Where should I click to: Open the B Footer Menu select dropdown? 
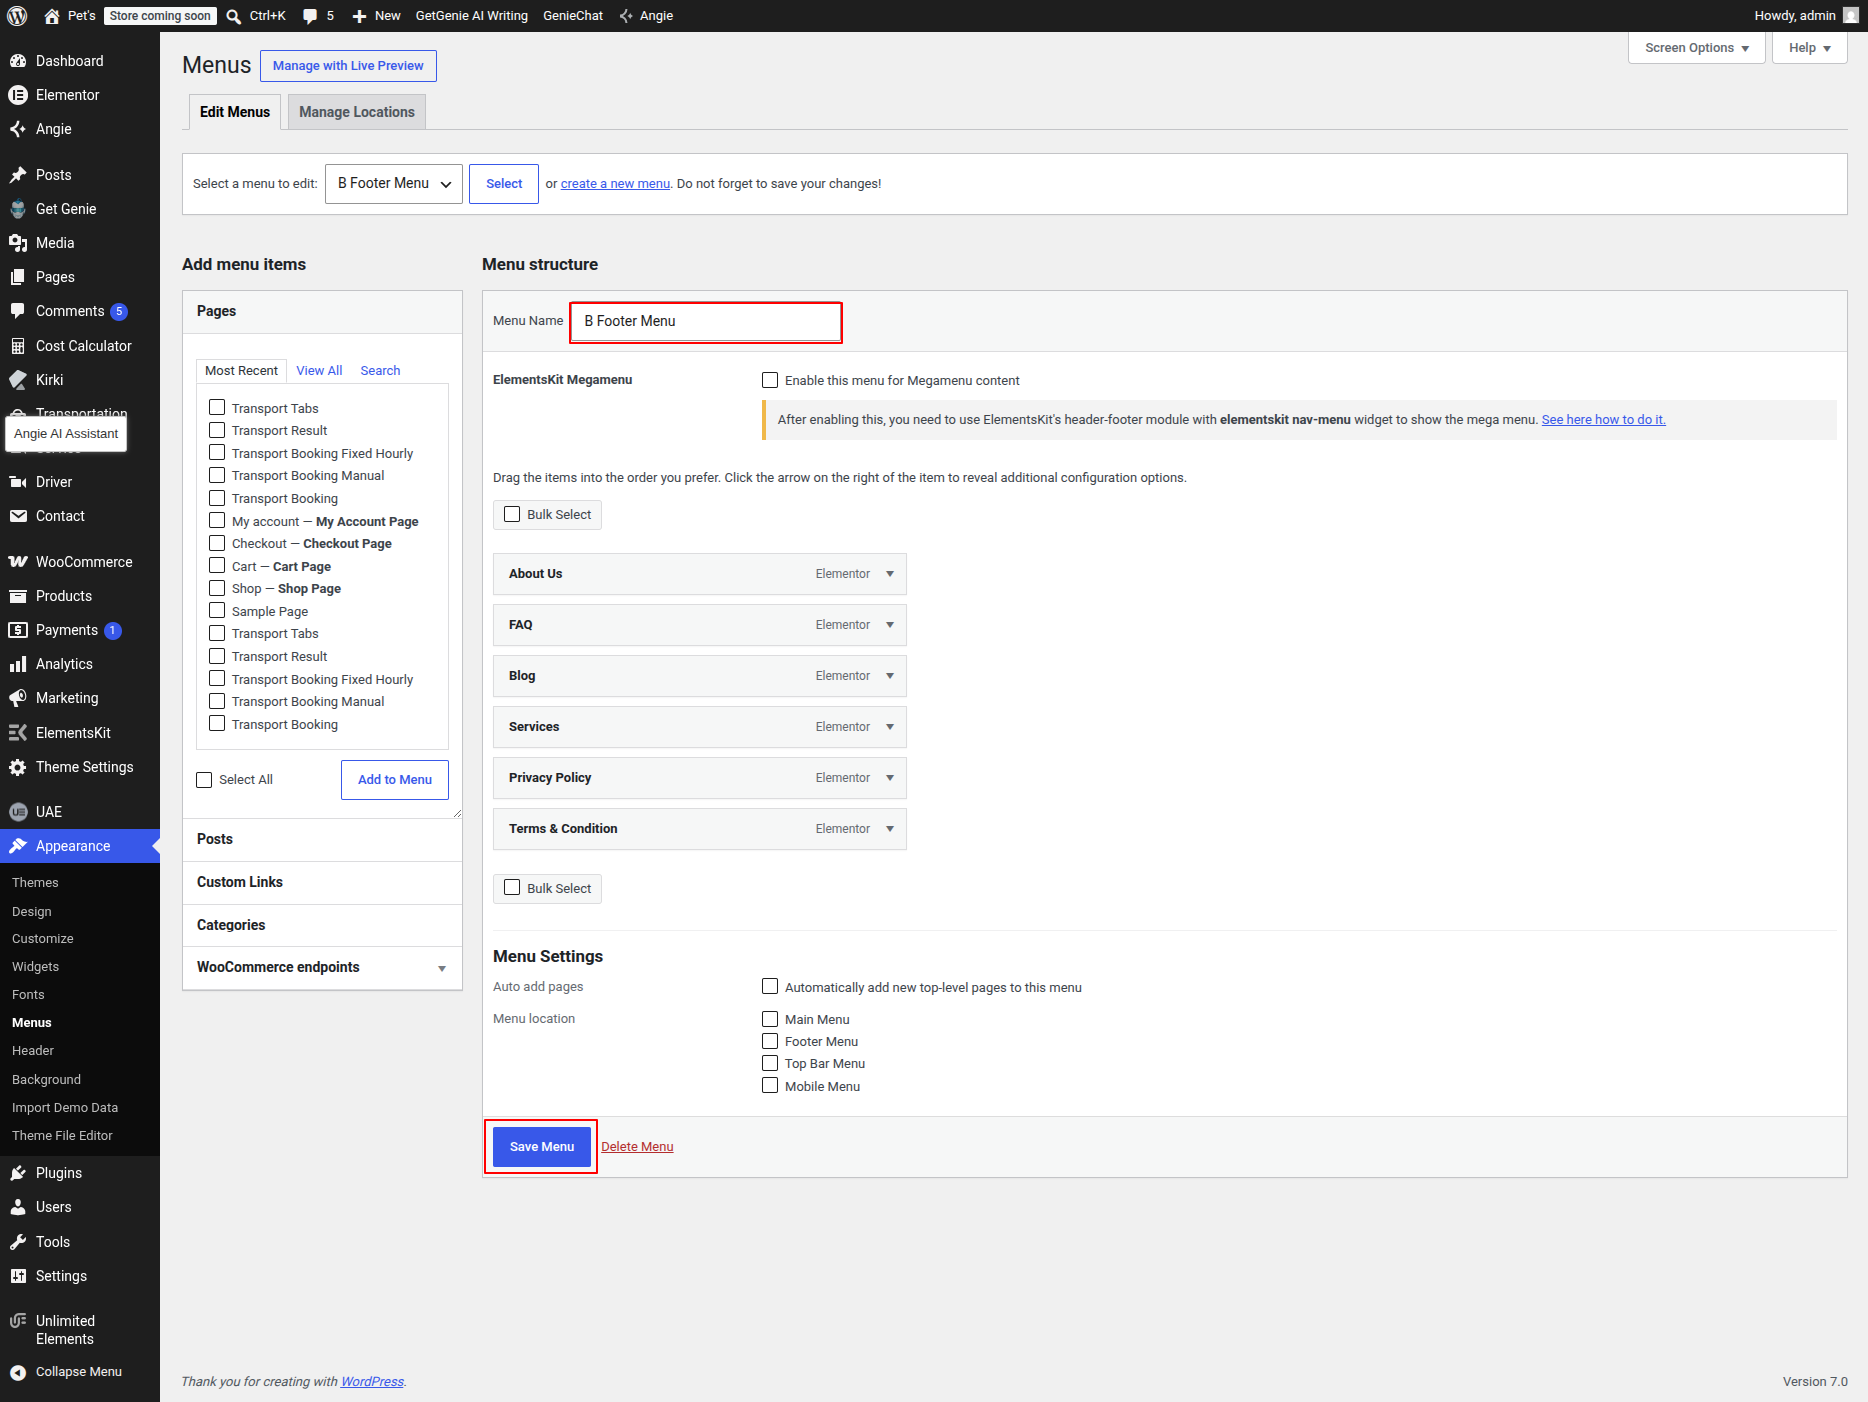[x=394, y=184]
